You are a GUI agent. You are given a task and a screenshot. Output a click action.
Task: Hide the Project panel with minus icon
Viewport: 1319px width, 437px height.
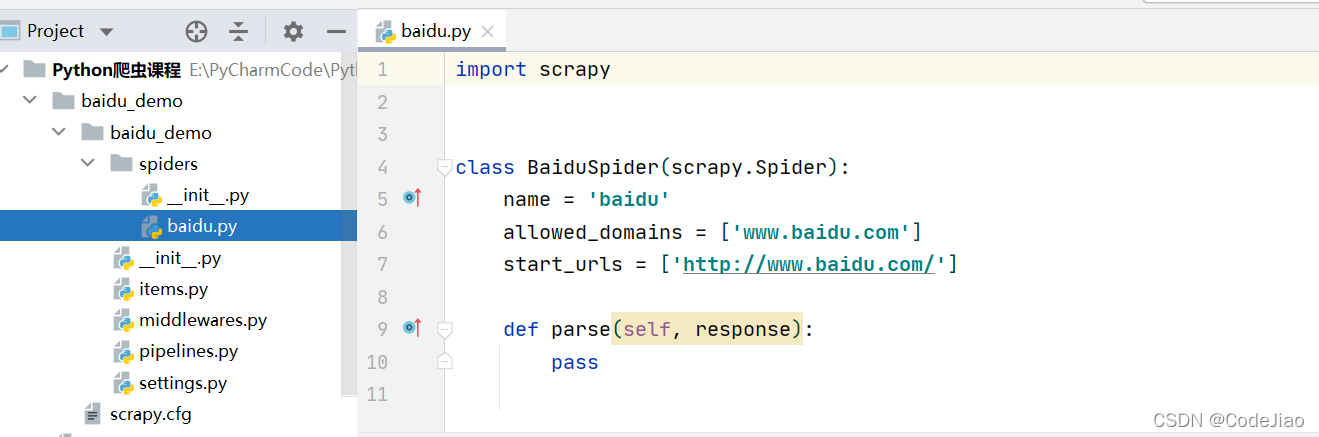click(x=336, y=32)
